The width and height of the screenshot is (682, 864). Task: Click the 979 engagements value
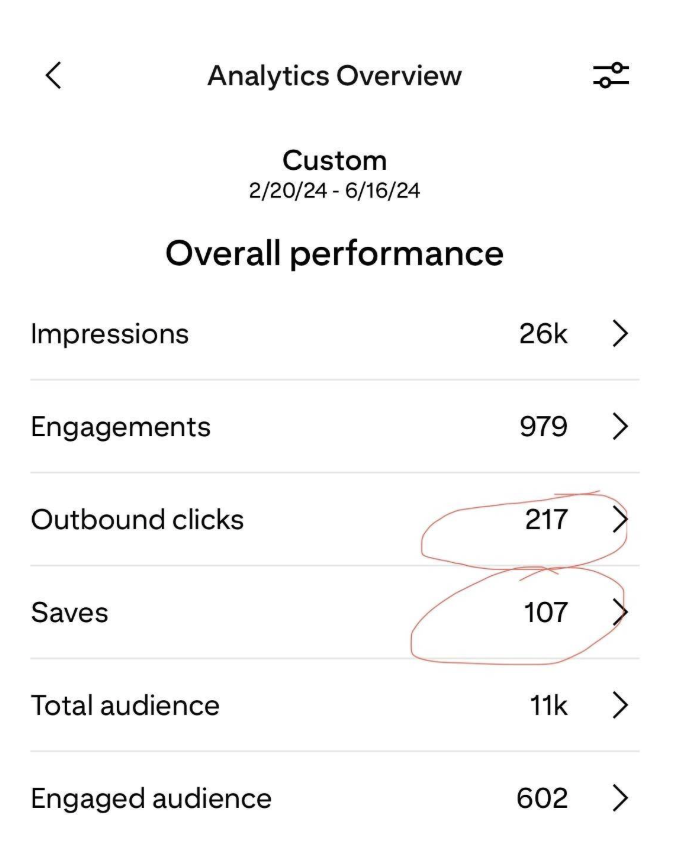pos(543,427)
